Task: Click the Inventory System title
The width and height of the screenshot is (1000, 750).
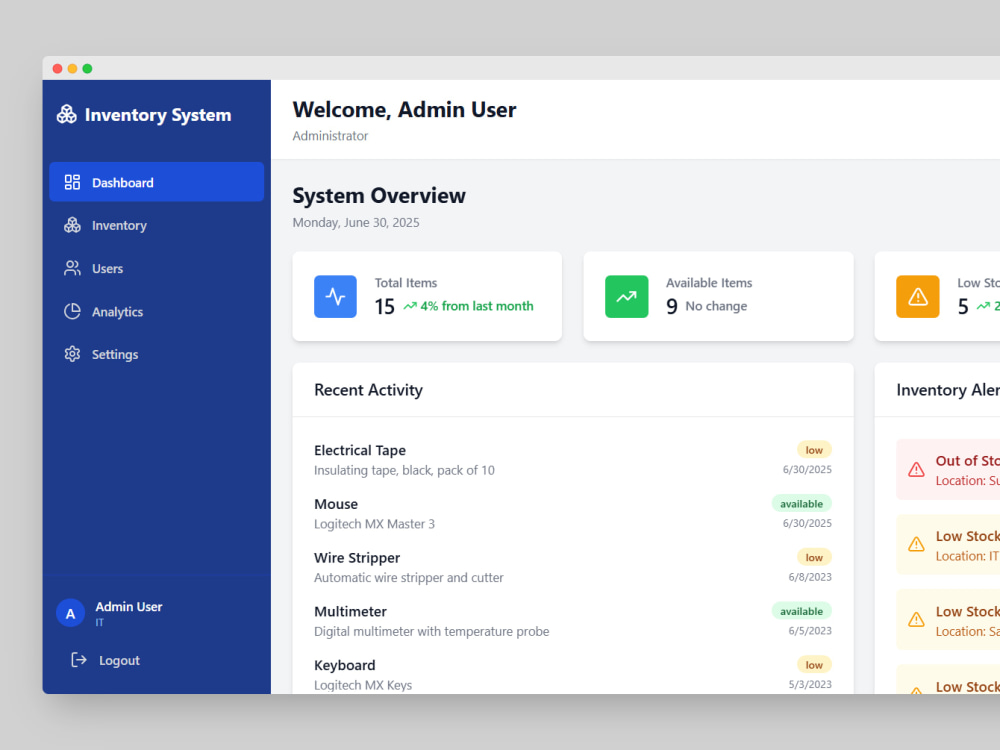Action: 158,115
